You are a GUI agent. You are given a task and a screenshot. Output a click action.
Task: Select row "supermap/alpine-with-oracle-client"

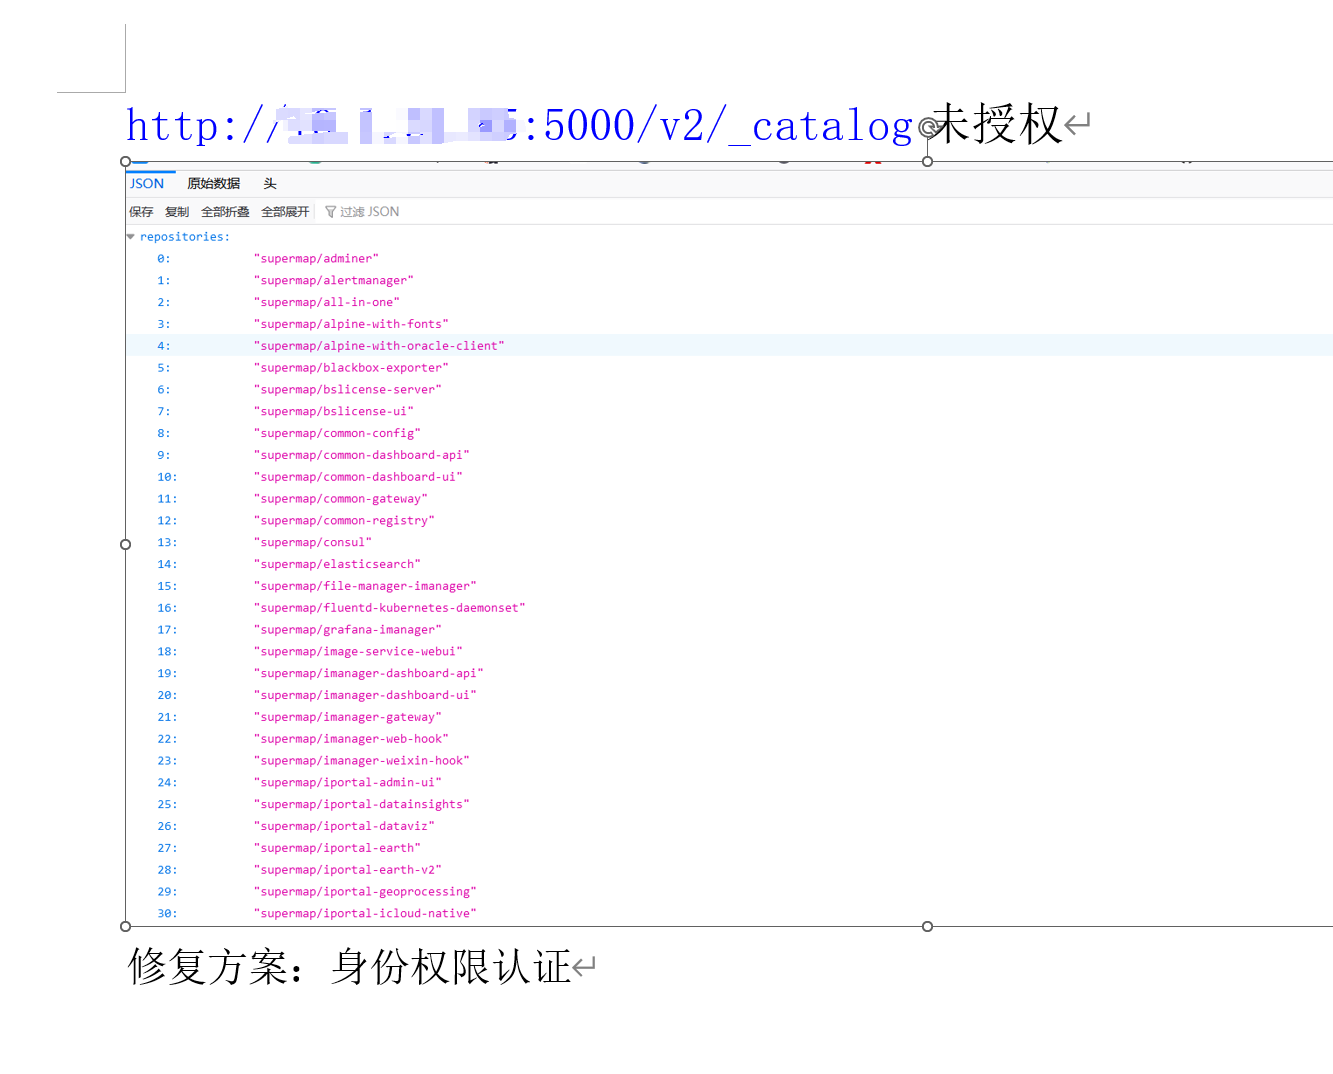729,346
